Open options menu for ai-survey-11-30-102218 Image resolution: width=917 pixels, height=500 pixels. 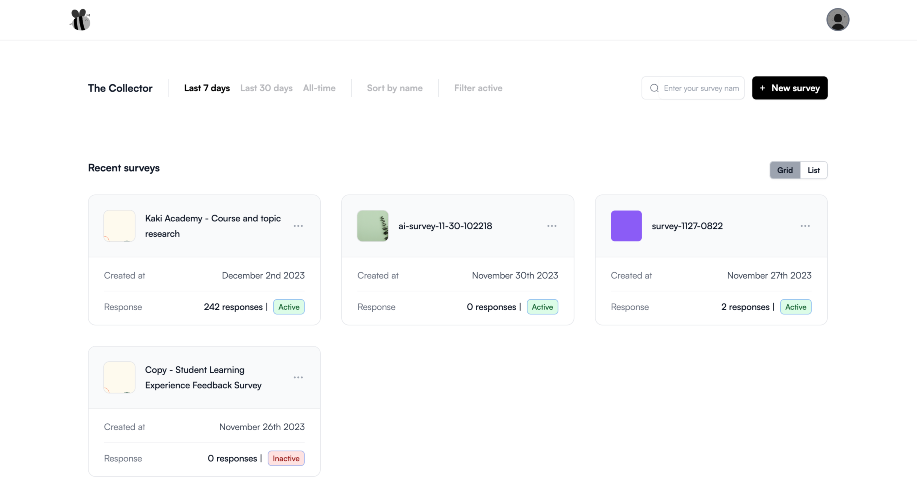(551, 226)
